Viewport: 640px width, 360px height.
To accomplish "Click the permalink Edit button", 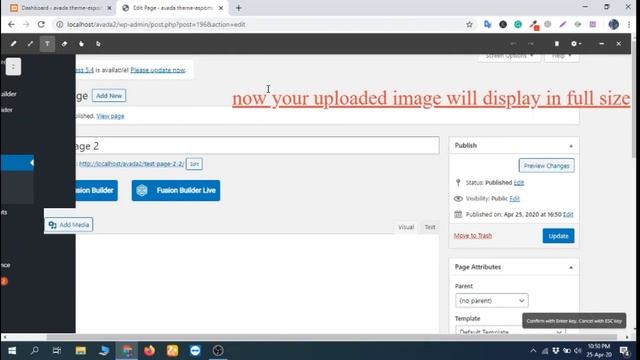I will pyautogui.click(x=194, y=164).
